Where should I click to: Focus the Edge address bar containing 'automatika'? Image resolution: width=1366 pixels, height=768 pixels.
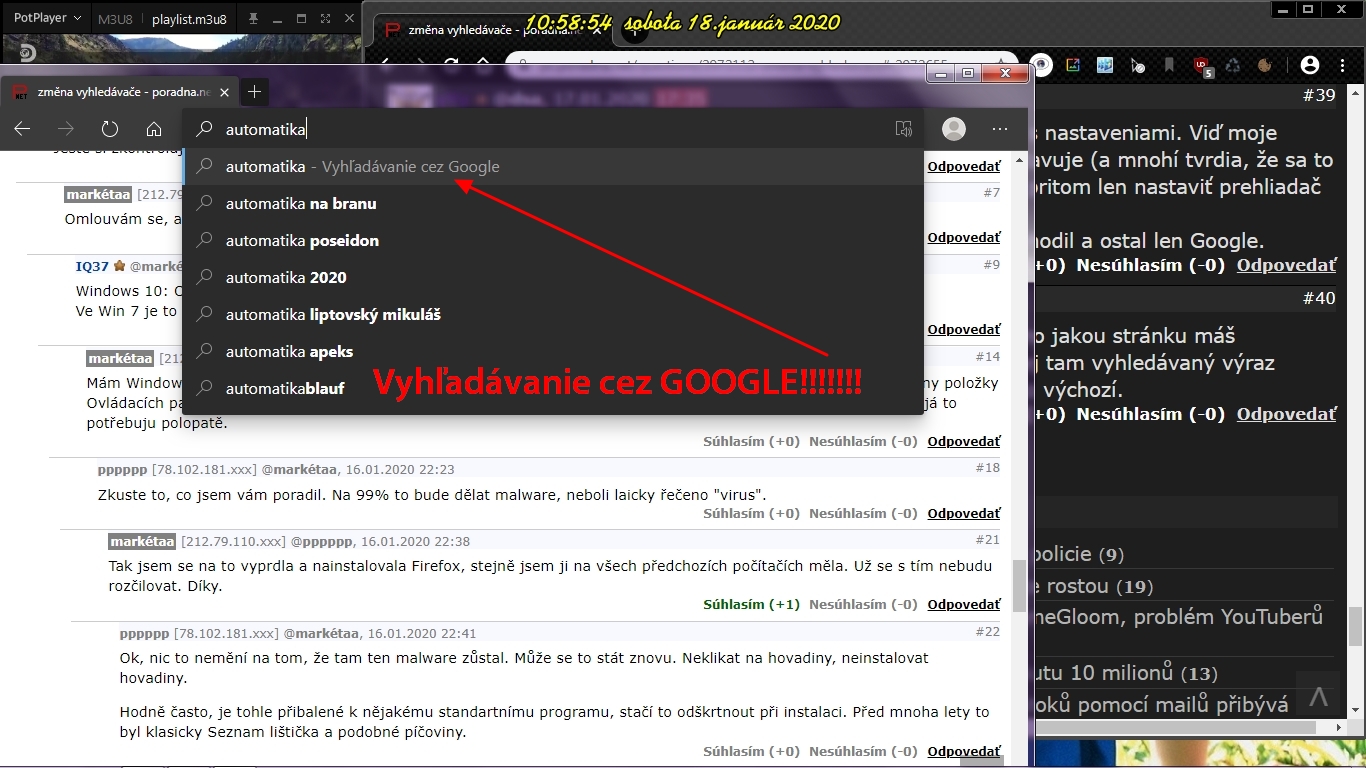[555, 129]
